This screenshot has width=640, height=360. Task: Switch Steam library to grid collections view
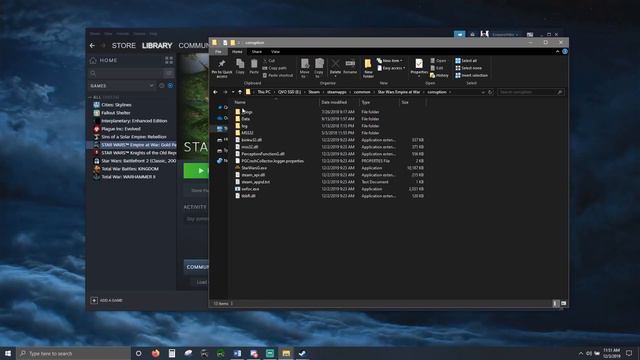[x=169, y=60]
